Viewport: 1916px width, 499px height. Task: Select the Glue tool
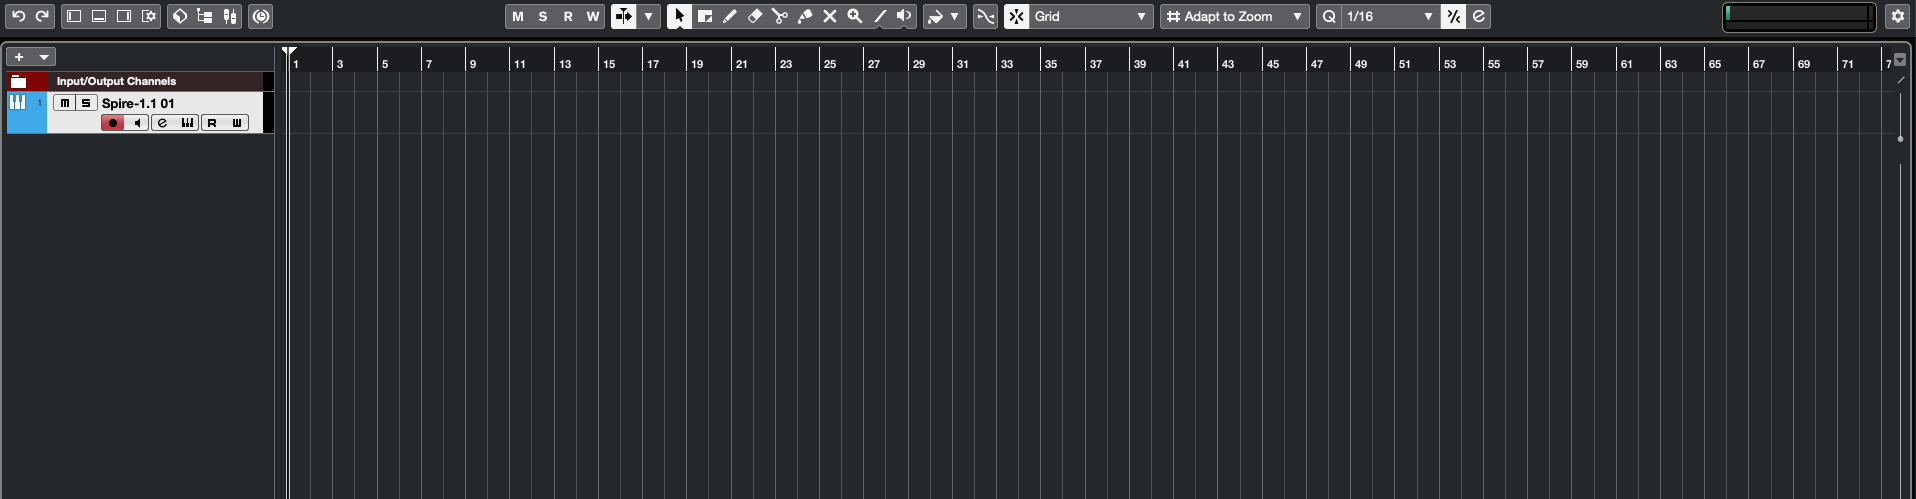tap(805, 16)
